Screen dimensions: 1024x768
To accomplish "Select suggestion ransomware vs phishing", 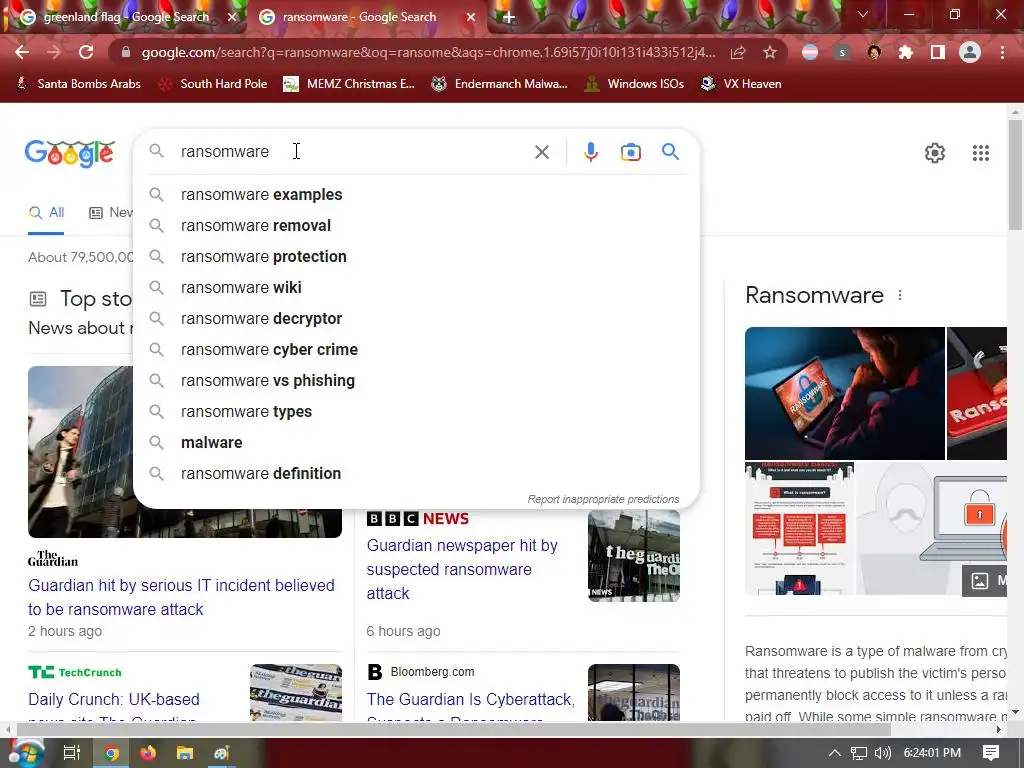I will (x=416, y=381).
